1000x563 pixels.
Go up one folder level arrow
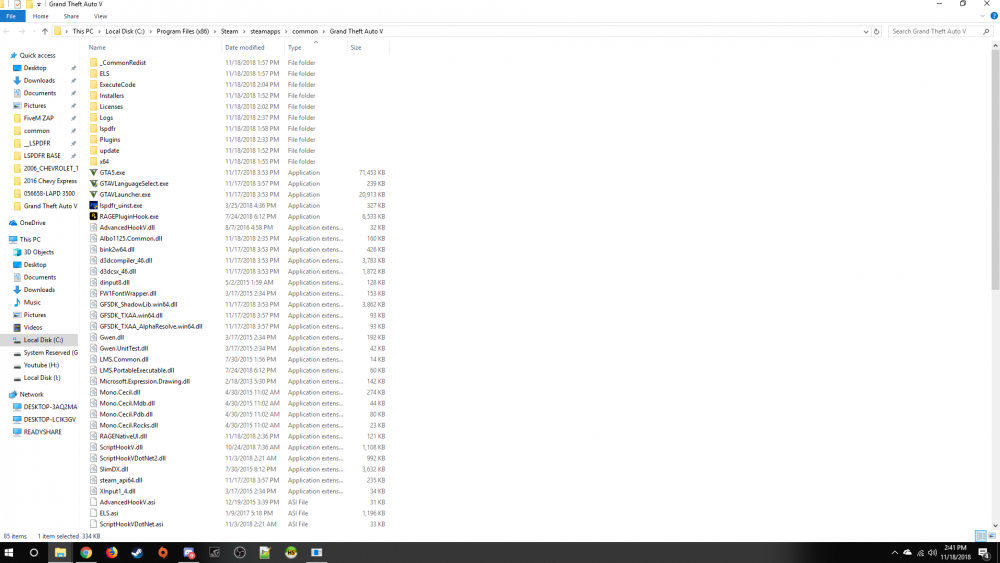[x=44, y=31]
